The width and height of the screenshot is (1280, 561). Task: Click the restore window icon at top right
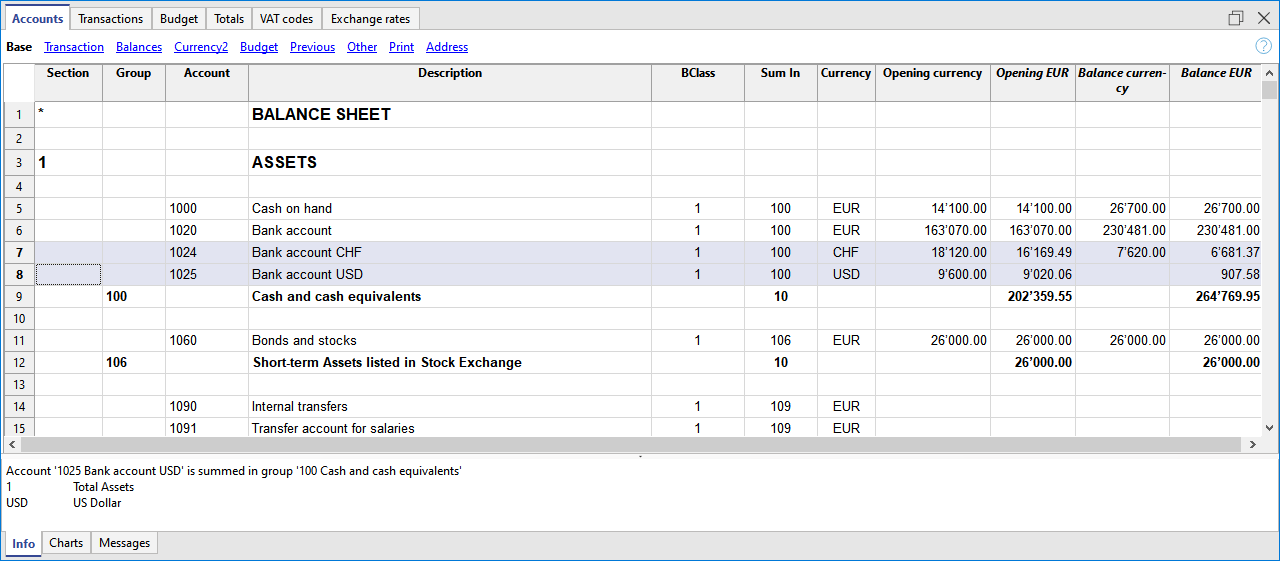pos(1236,18)
